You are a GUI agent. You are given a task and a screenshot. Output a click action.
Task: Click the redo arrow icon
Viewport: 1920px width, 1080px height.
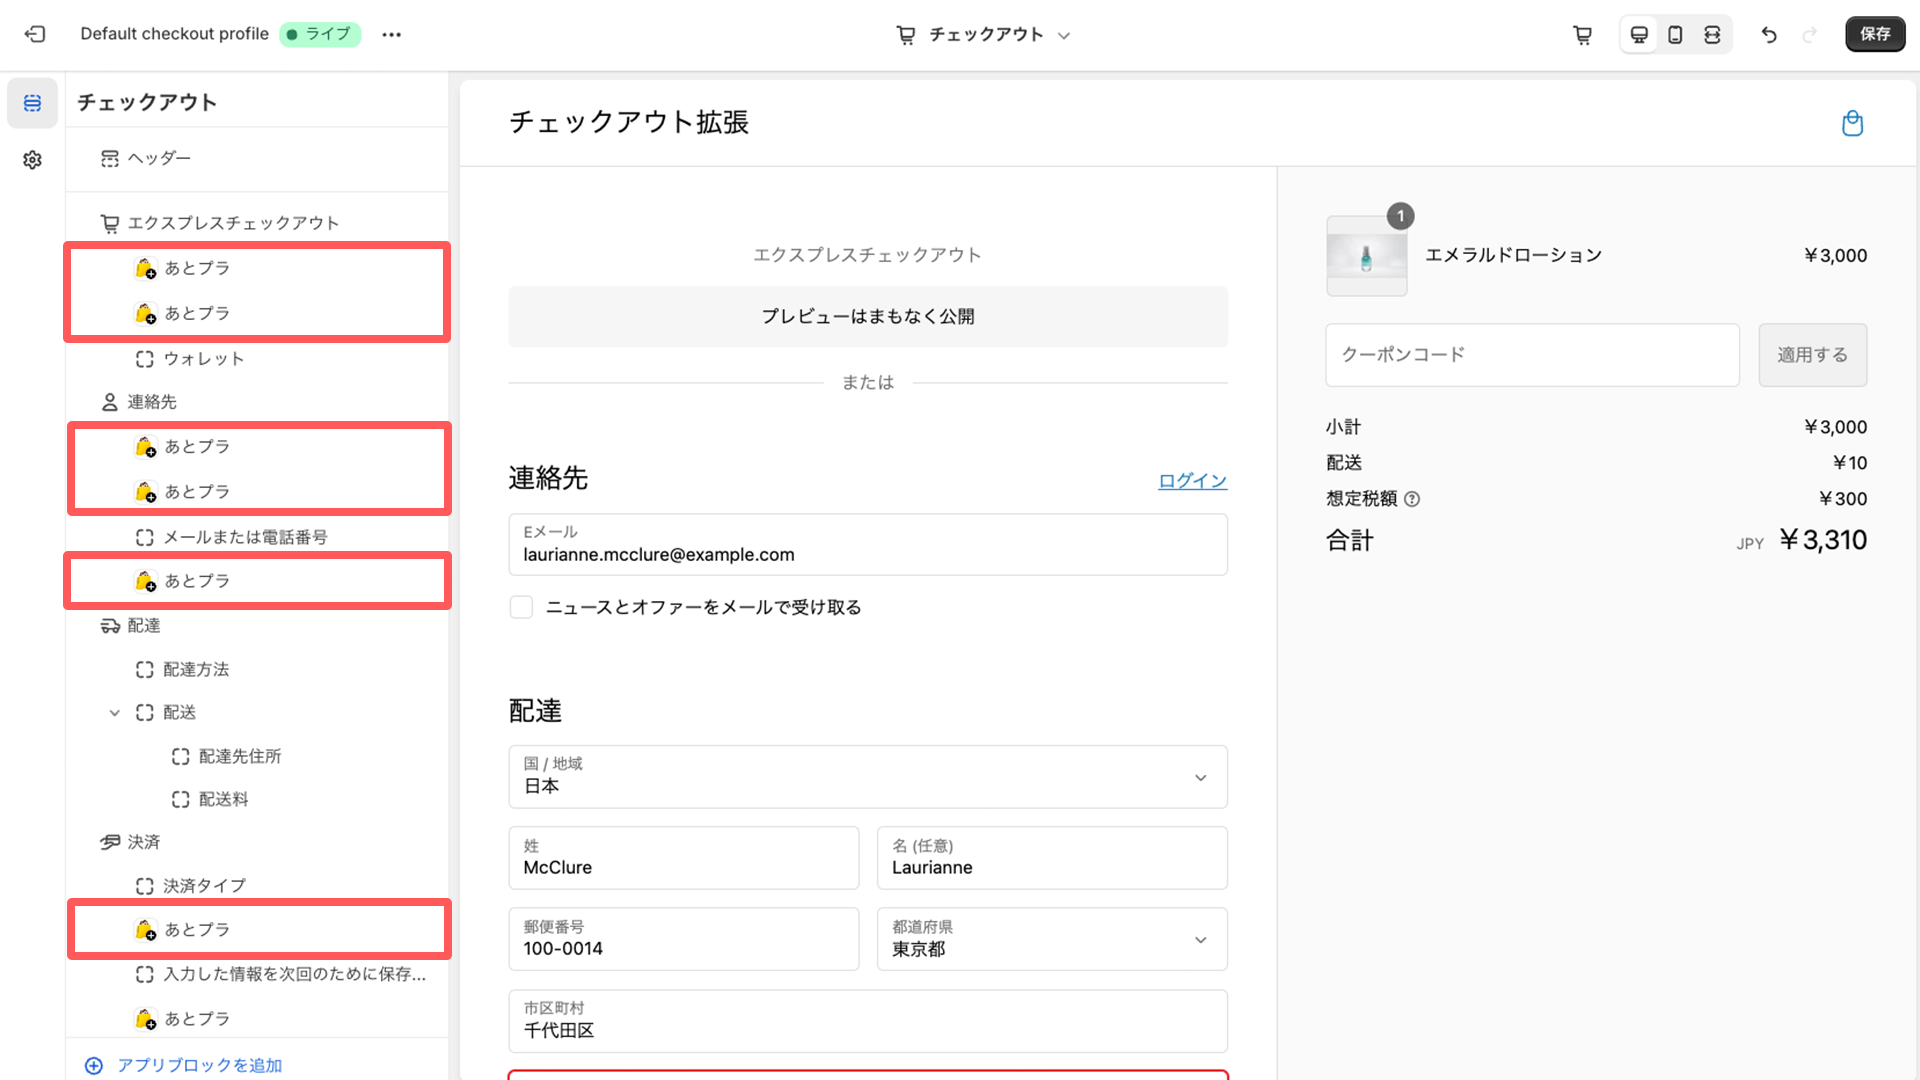1809,35
